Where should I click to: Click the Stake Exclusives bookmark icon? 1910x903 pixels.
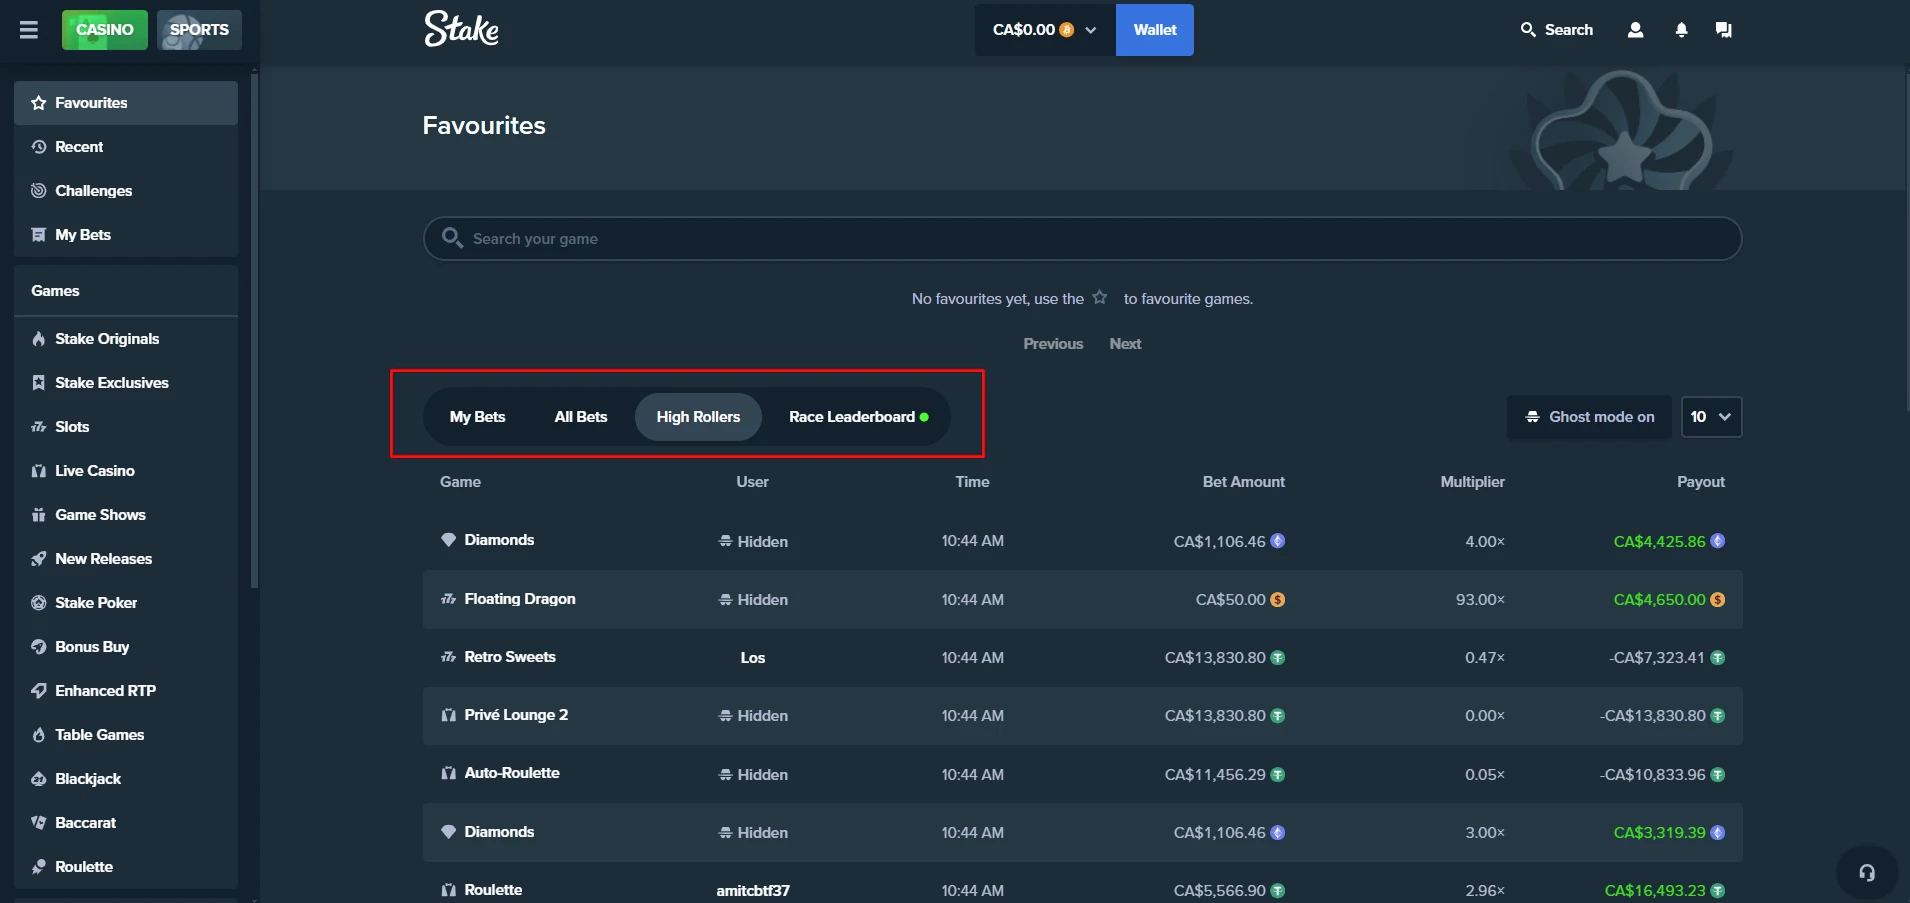coord(39,383)
